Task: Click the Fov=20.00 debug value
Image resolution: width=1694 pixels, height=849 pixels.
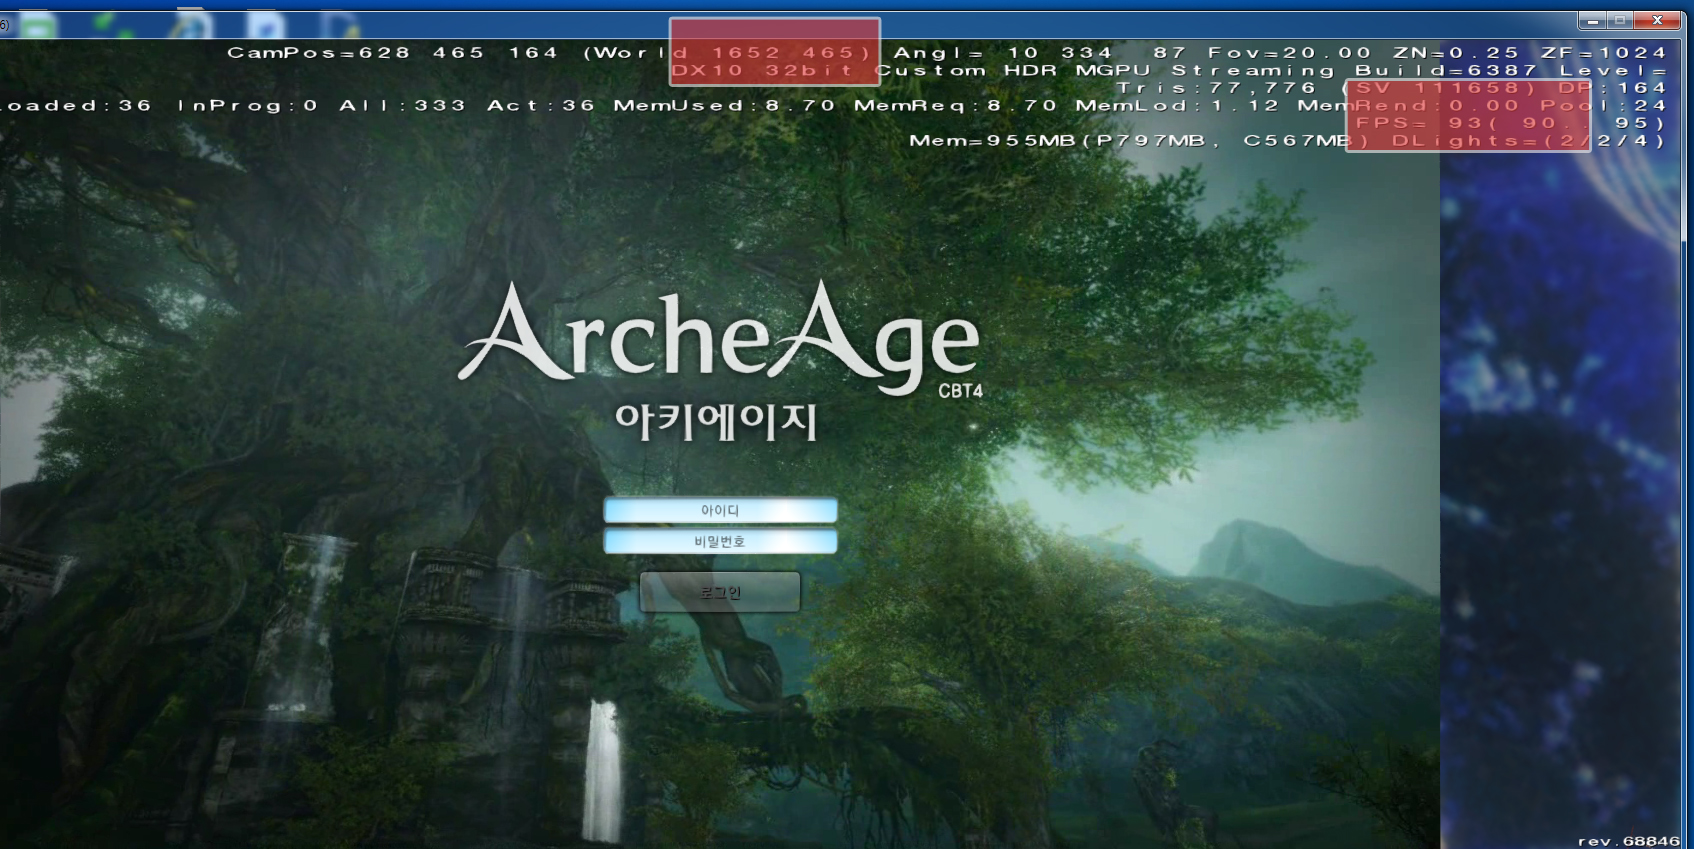Action: click(1289, 52)
